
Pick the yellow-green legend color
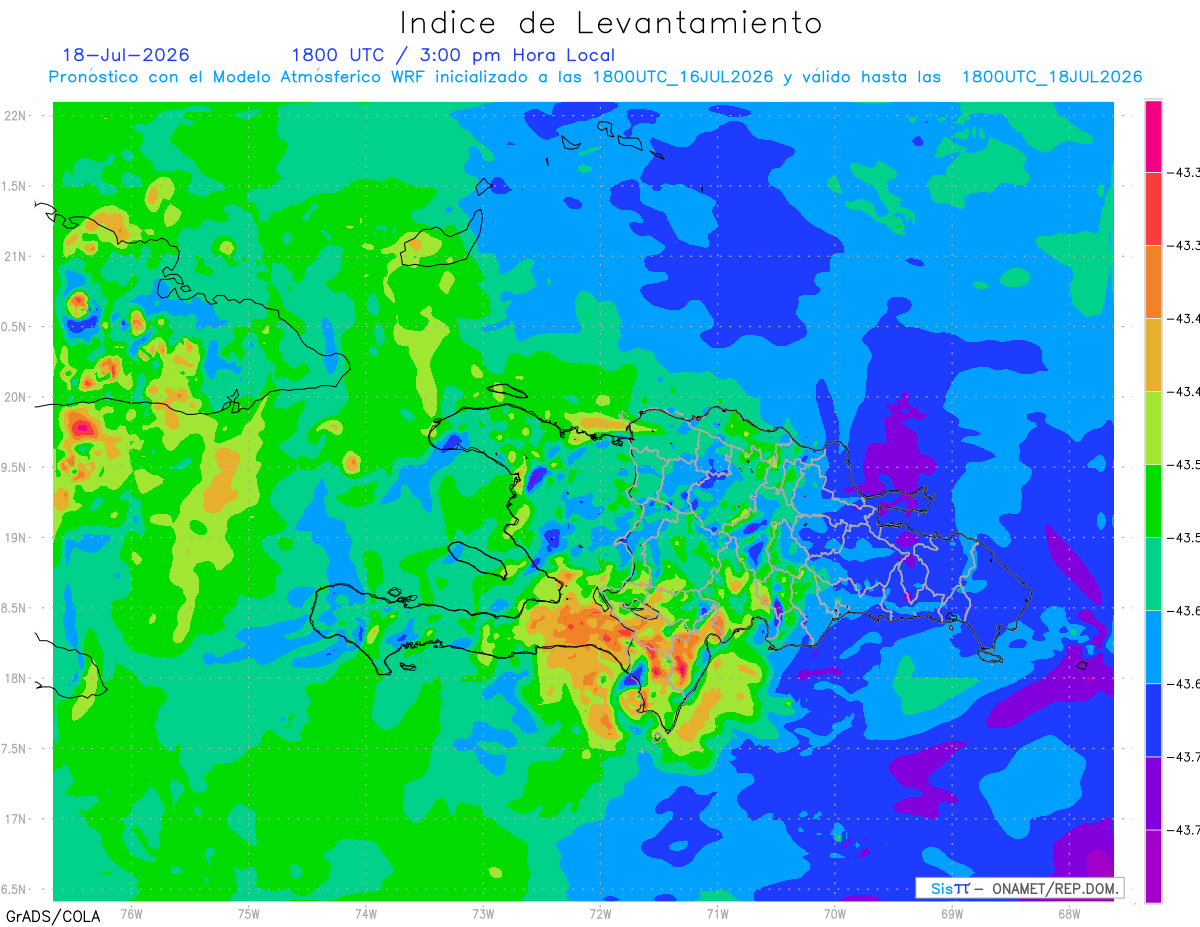(1153, 427)
